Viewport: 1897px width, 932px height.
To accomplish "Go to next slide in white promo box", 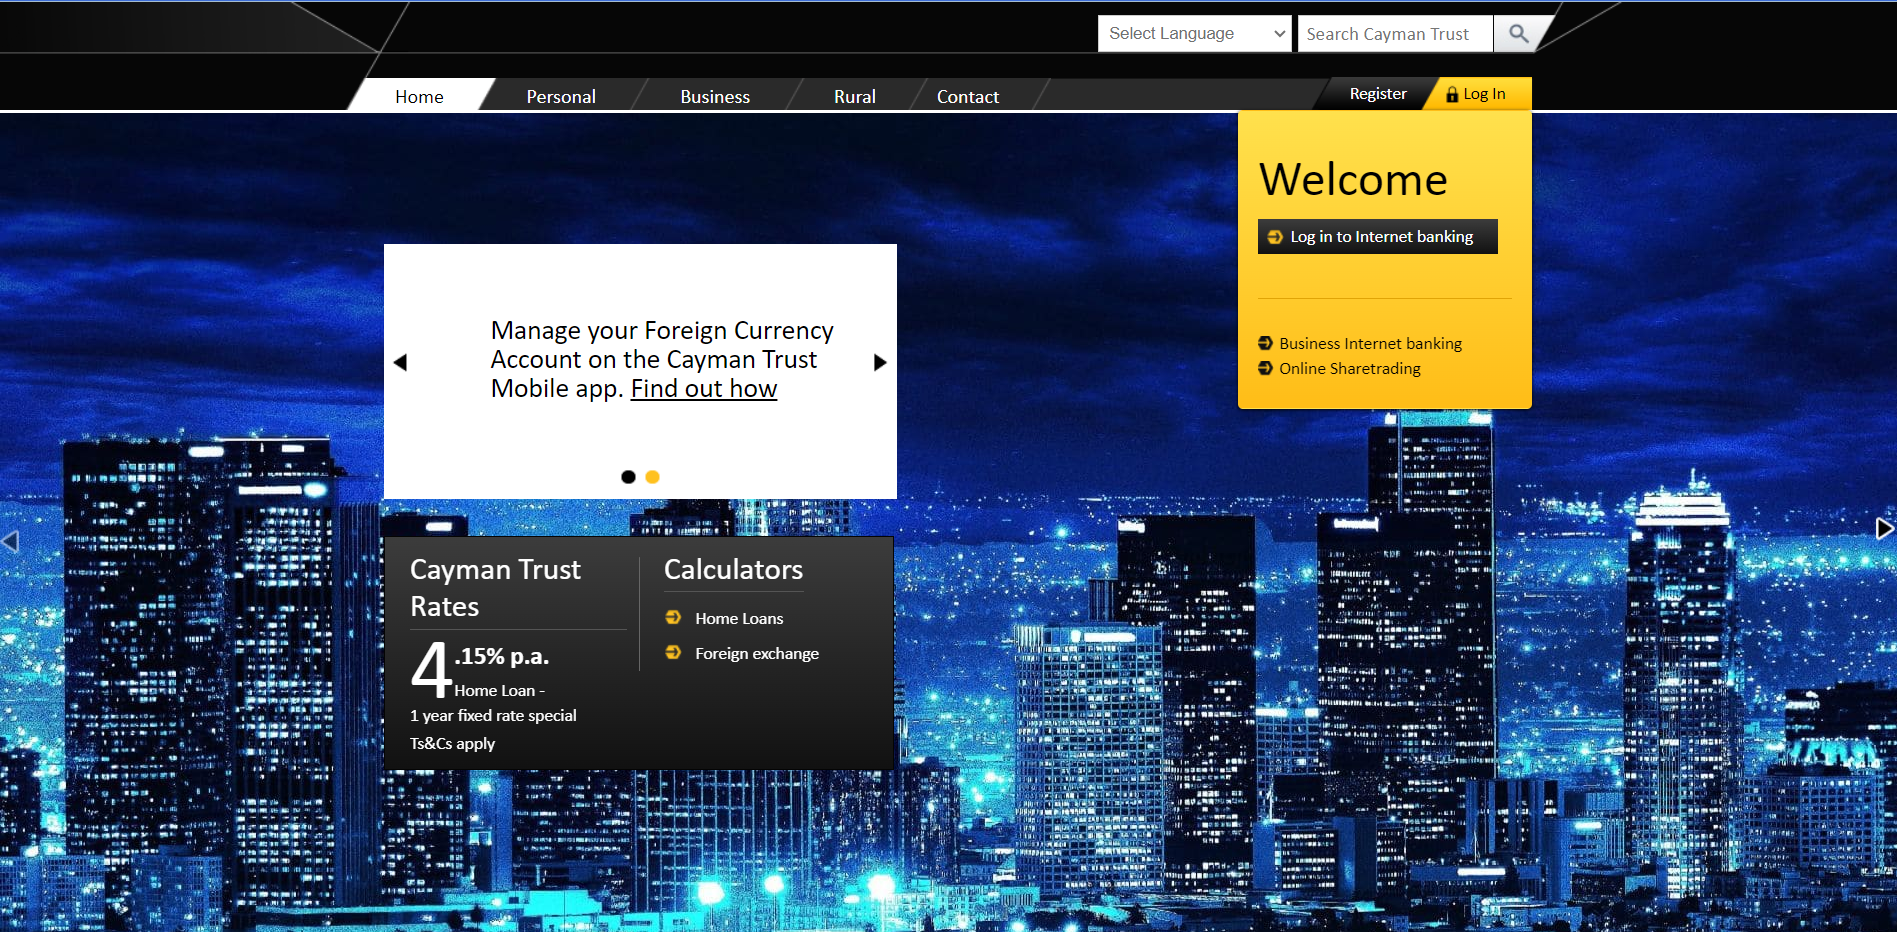I will [880, 362].
